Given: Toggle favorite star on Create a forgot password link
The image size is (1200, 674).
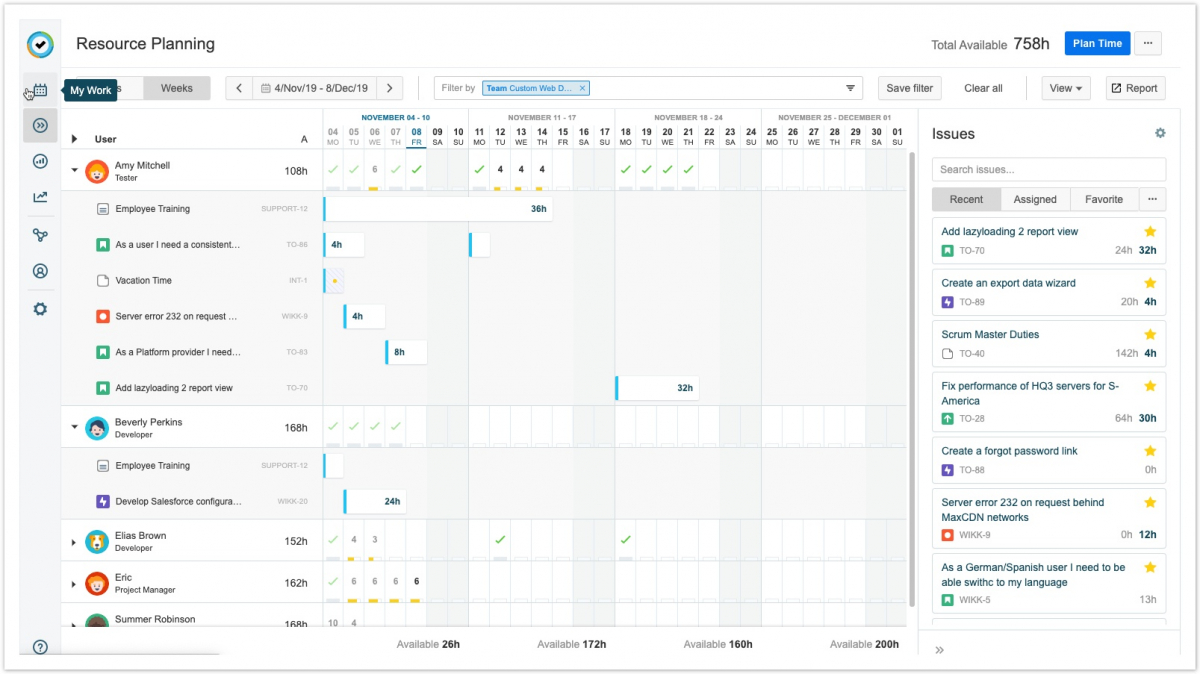Looking at the screenshot, I should pyautogui.click(x=1150, y=451).
